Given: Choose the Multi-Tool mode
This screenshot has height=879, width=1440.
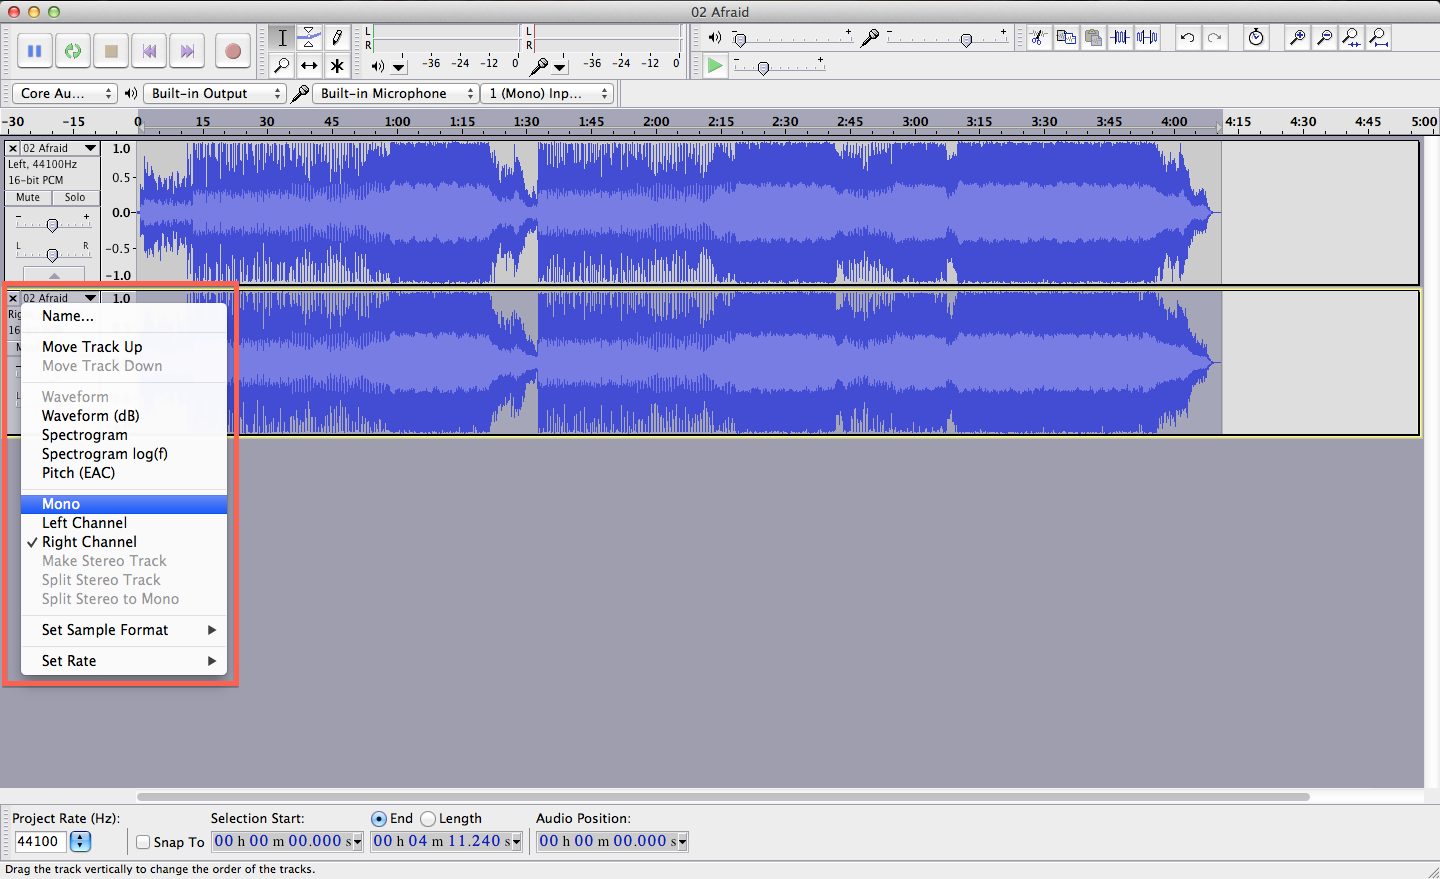Looking at the screenshot, I should [x=336, y=66].
